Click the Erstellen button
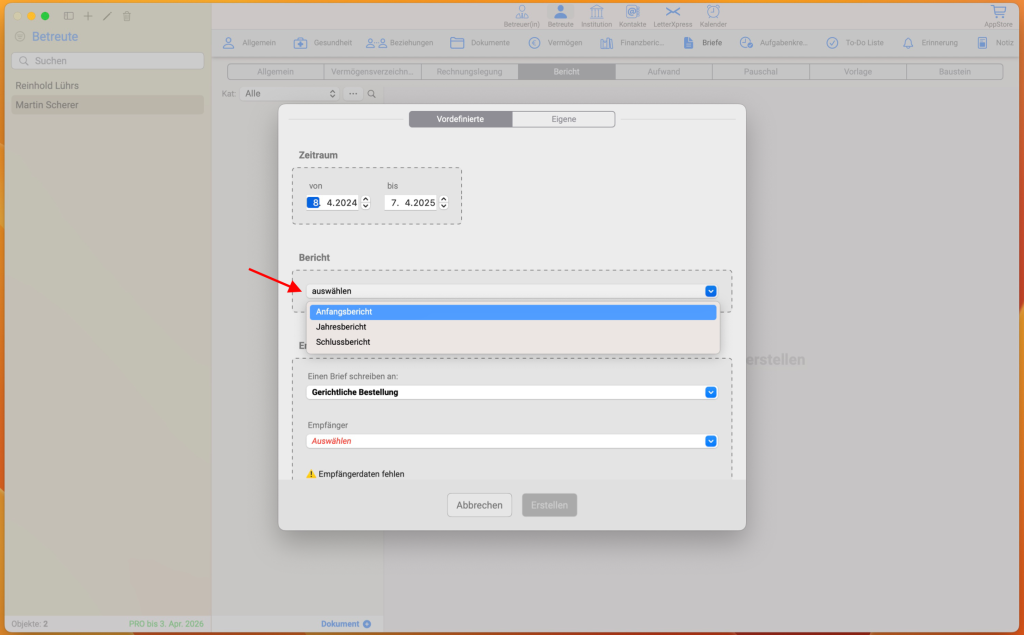This screenshot has height=635, width=1024. (549, 505)
